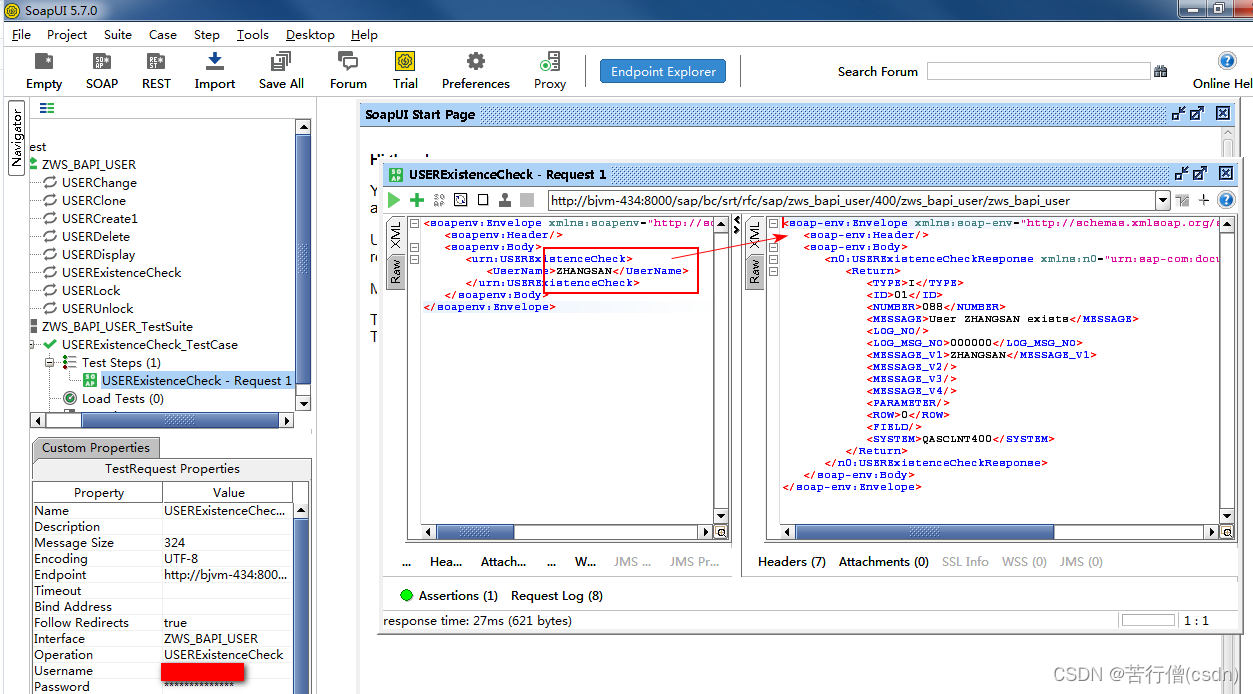Collapse the Test Steps (1) node
This screenshot has height=694, width=1253.
click(x=50, y=362)
